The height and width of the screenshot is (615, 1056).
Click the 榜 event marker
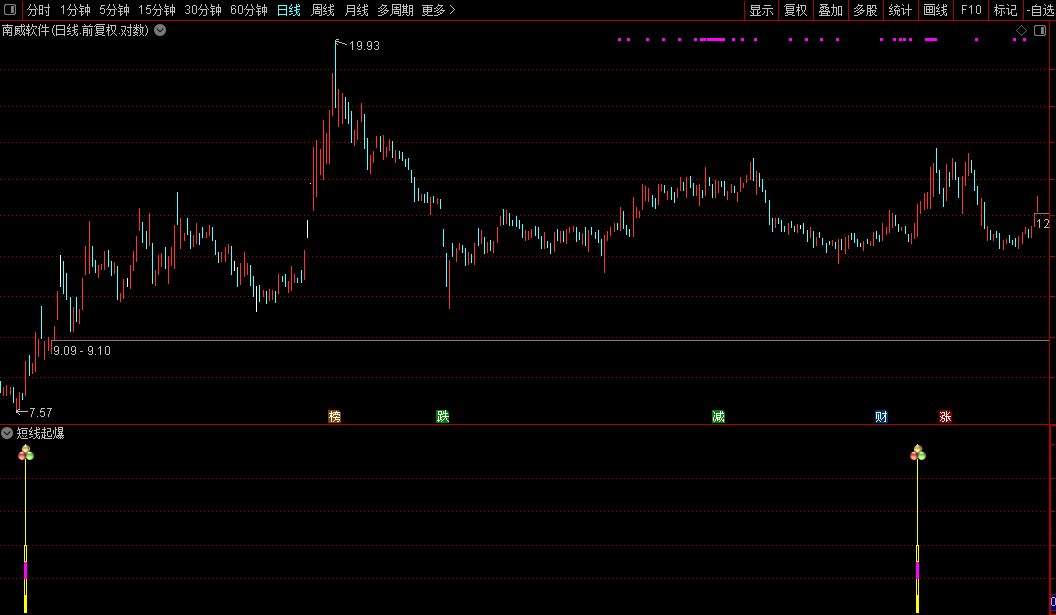[335, 416]
